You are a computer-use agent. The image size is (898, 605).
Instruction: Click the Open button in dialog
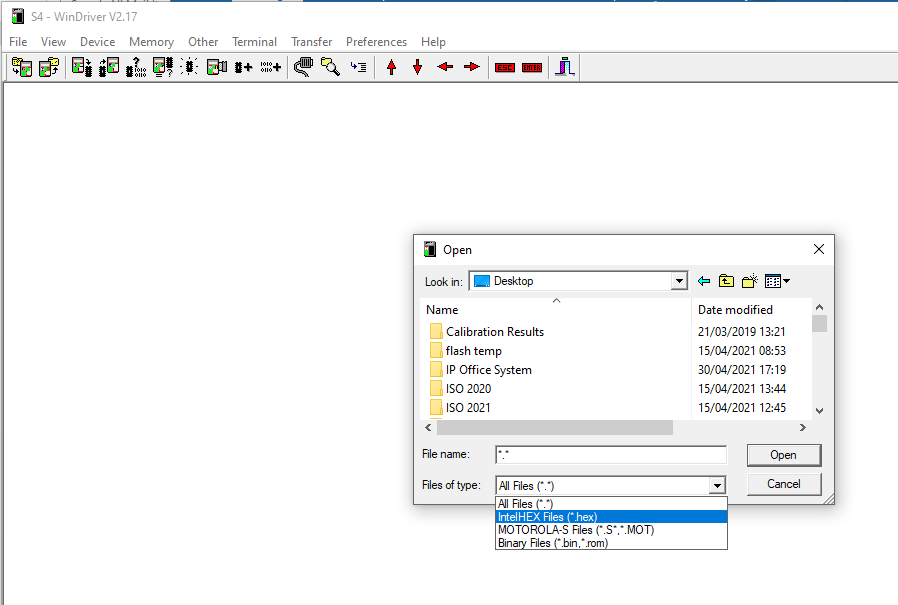[783, 455]
